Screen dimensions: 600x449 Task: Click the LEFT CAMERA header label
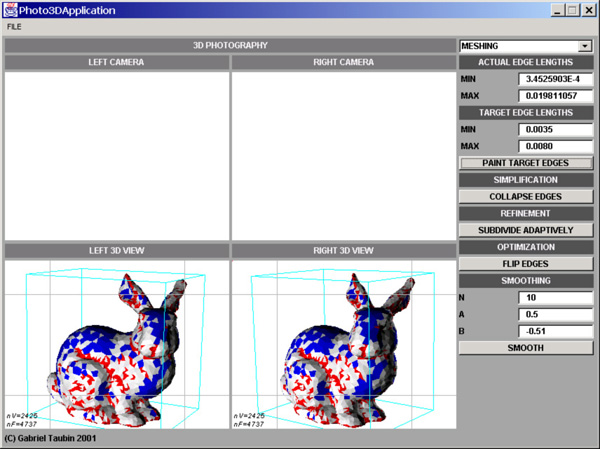[x=116, y=62]
